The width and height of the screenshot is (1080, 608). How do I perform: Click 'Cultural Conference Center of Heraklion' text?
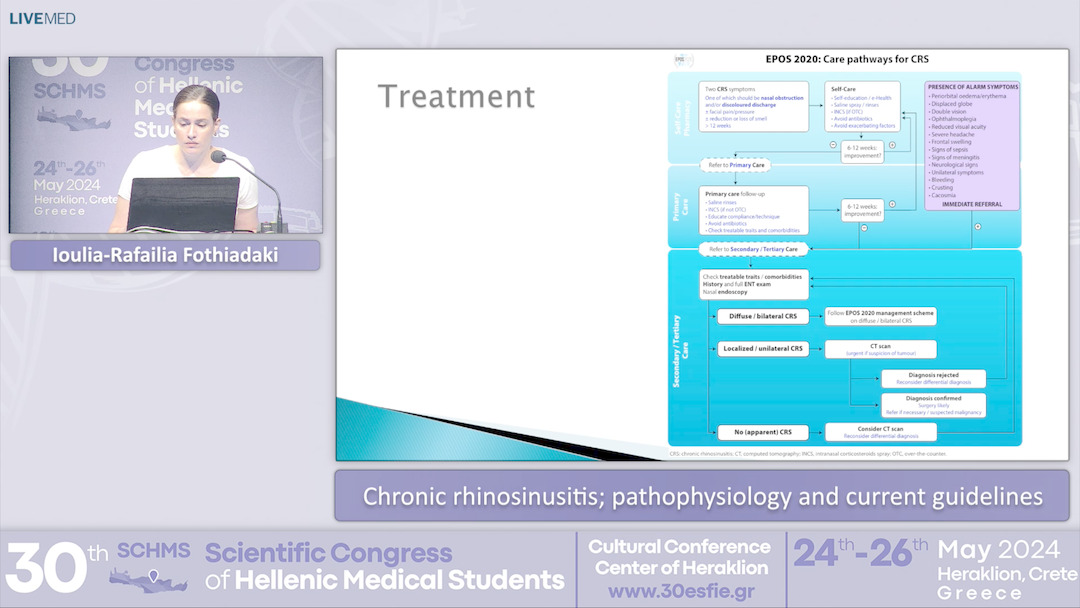681,557
